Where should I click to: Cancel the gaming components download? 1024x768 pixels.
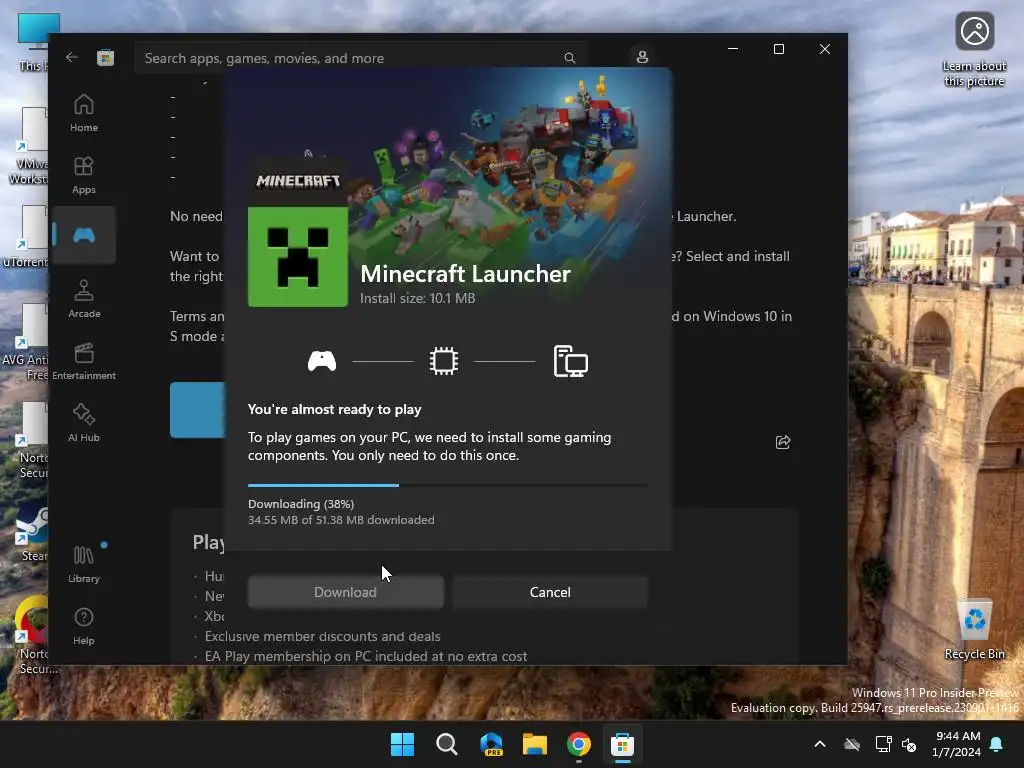(550, 592)
